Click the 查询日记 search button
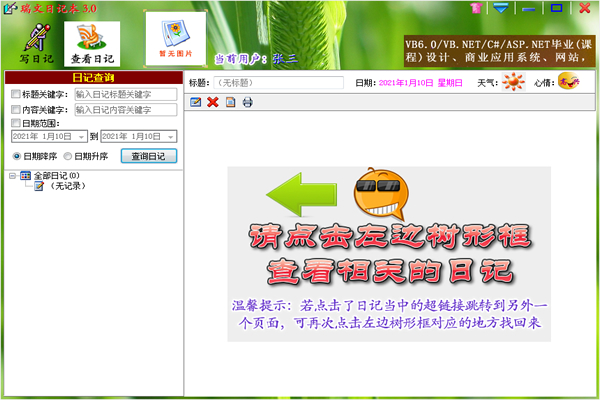This screenshot has width=600, height=400. tap(149, 156)
